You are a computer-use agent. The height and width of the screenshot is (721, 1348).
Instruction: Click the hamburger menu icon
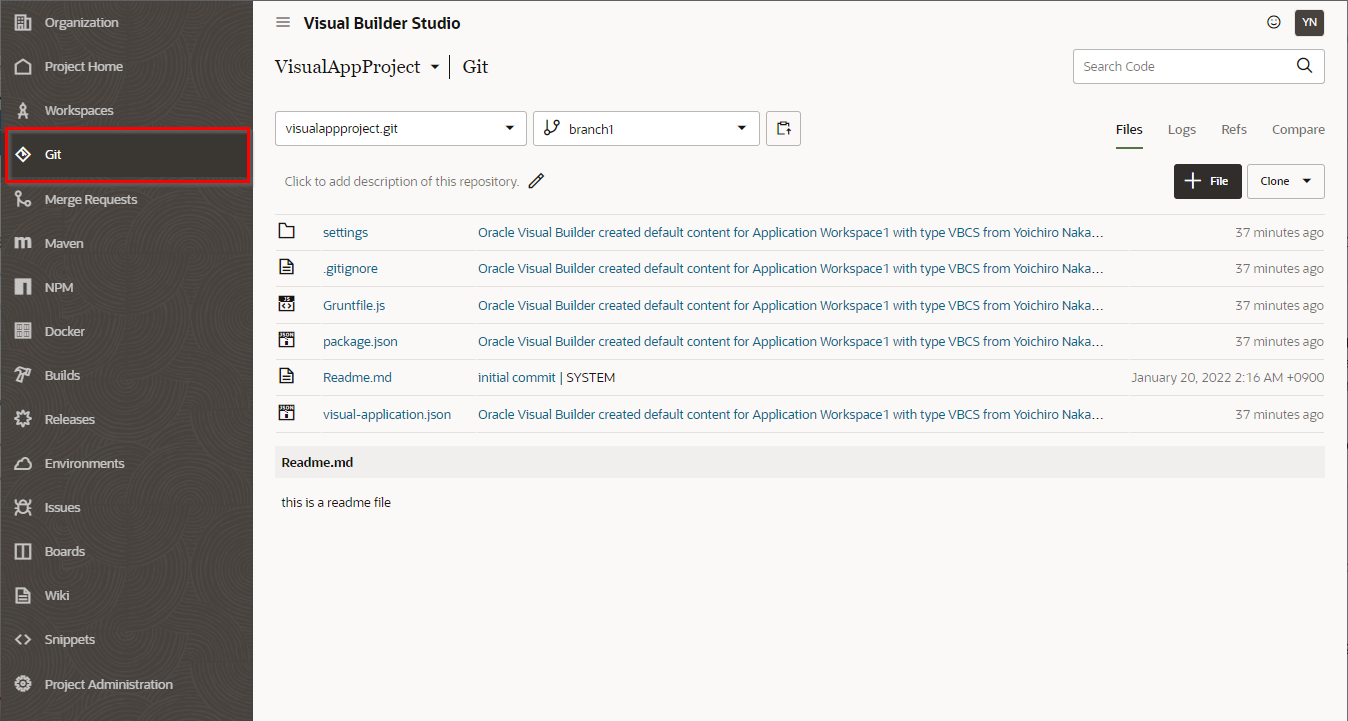tap(283, 23)
